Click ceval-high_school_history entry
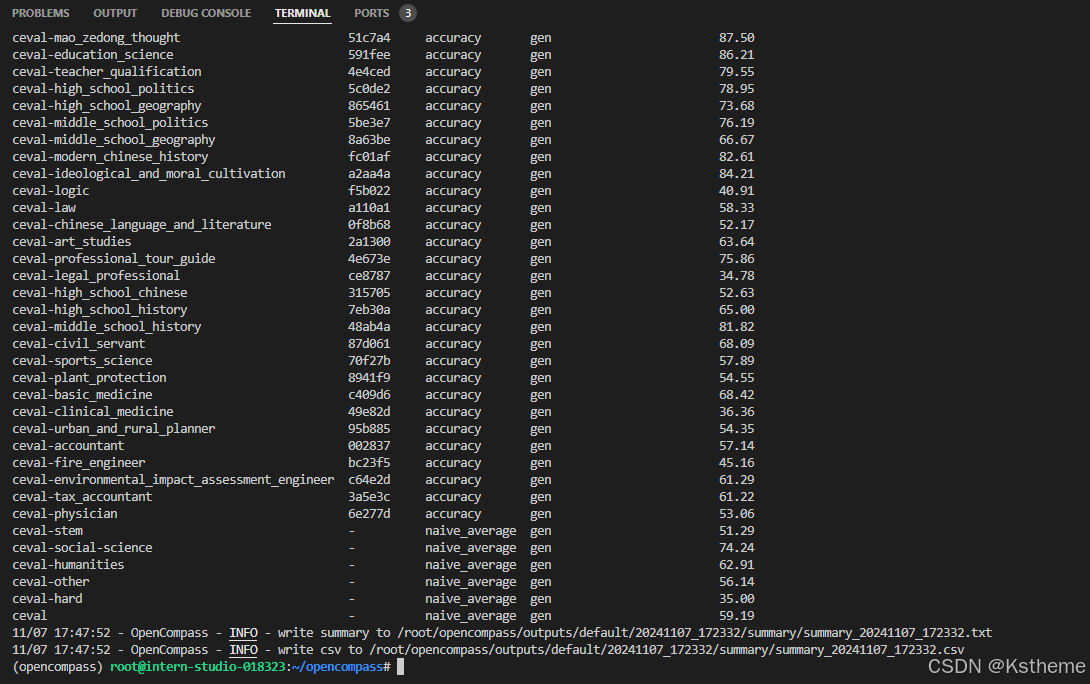 coord(99,309)
